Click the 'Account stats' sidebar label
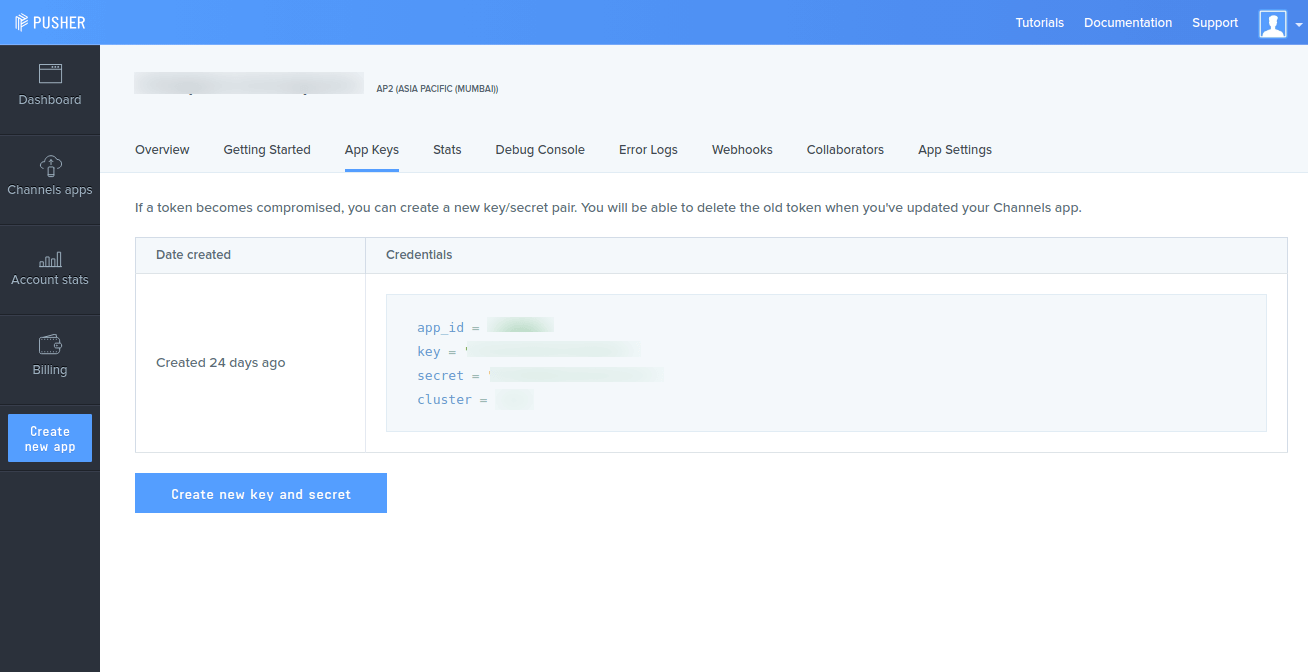This screenshot has width=1308, height=672. click(x=50, y=280)
